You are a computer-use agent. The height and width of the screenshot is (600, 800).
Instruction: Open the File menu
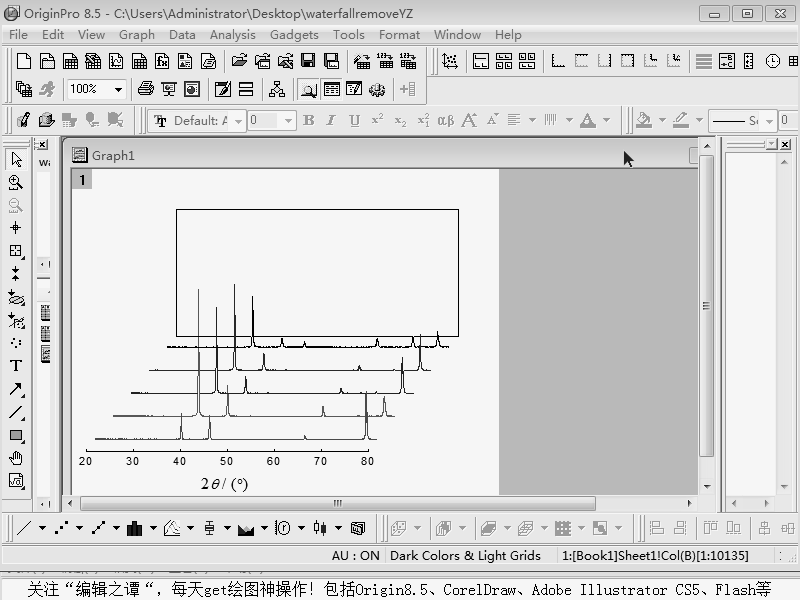[18, 35]
